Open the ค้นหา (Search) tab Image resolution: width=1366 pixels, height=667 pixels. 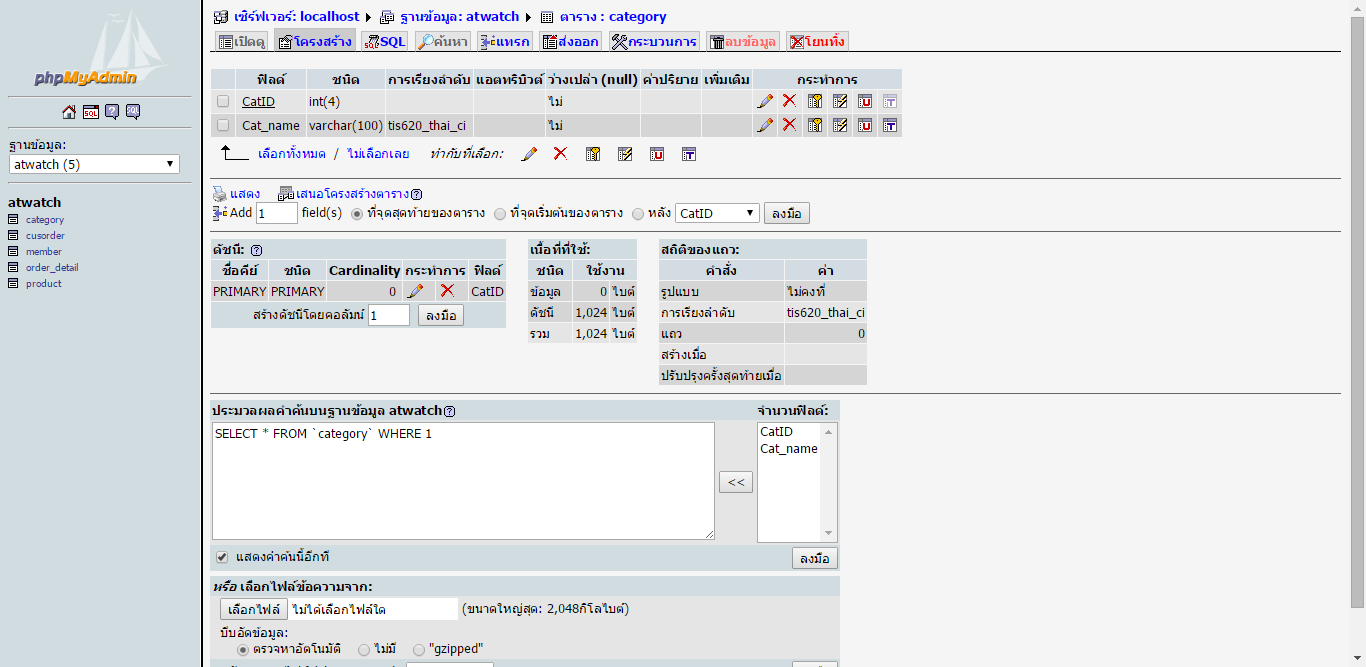click(x=443, y=41)
